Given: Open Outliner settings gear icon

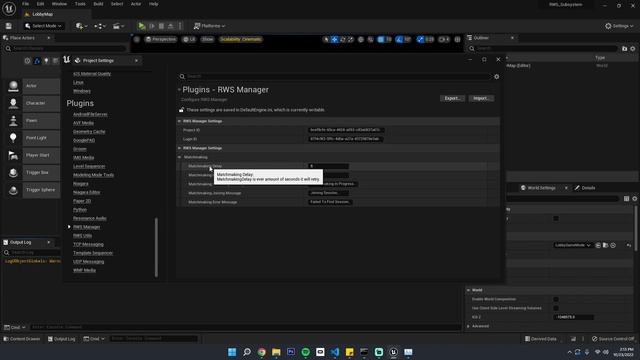Looking at the screenshot, I should pos(633,49).
